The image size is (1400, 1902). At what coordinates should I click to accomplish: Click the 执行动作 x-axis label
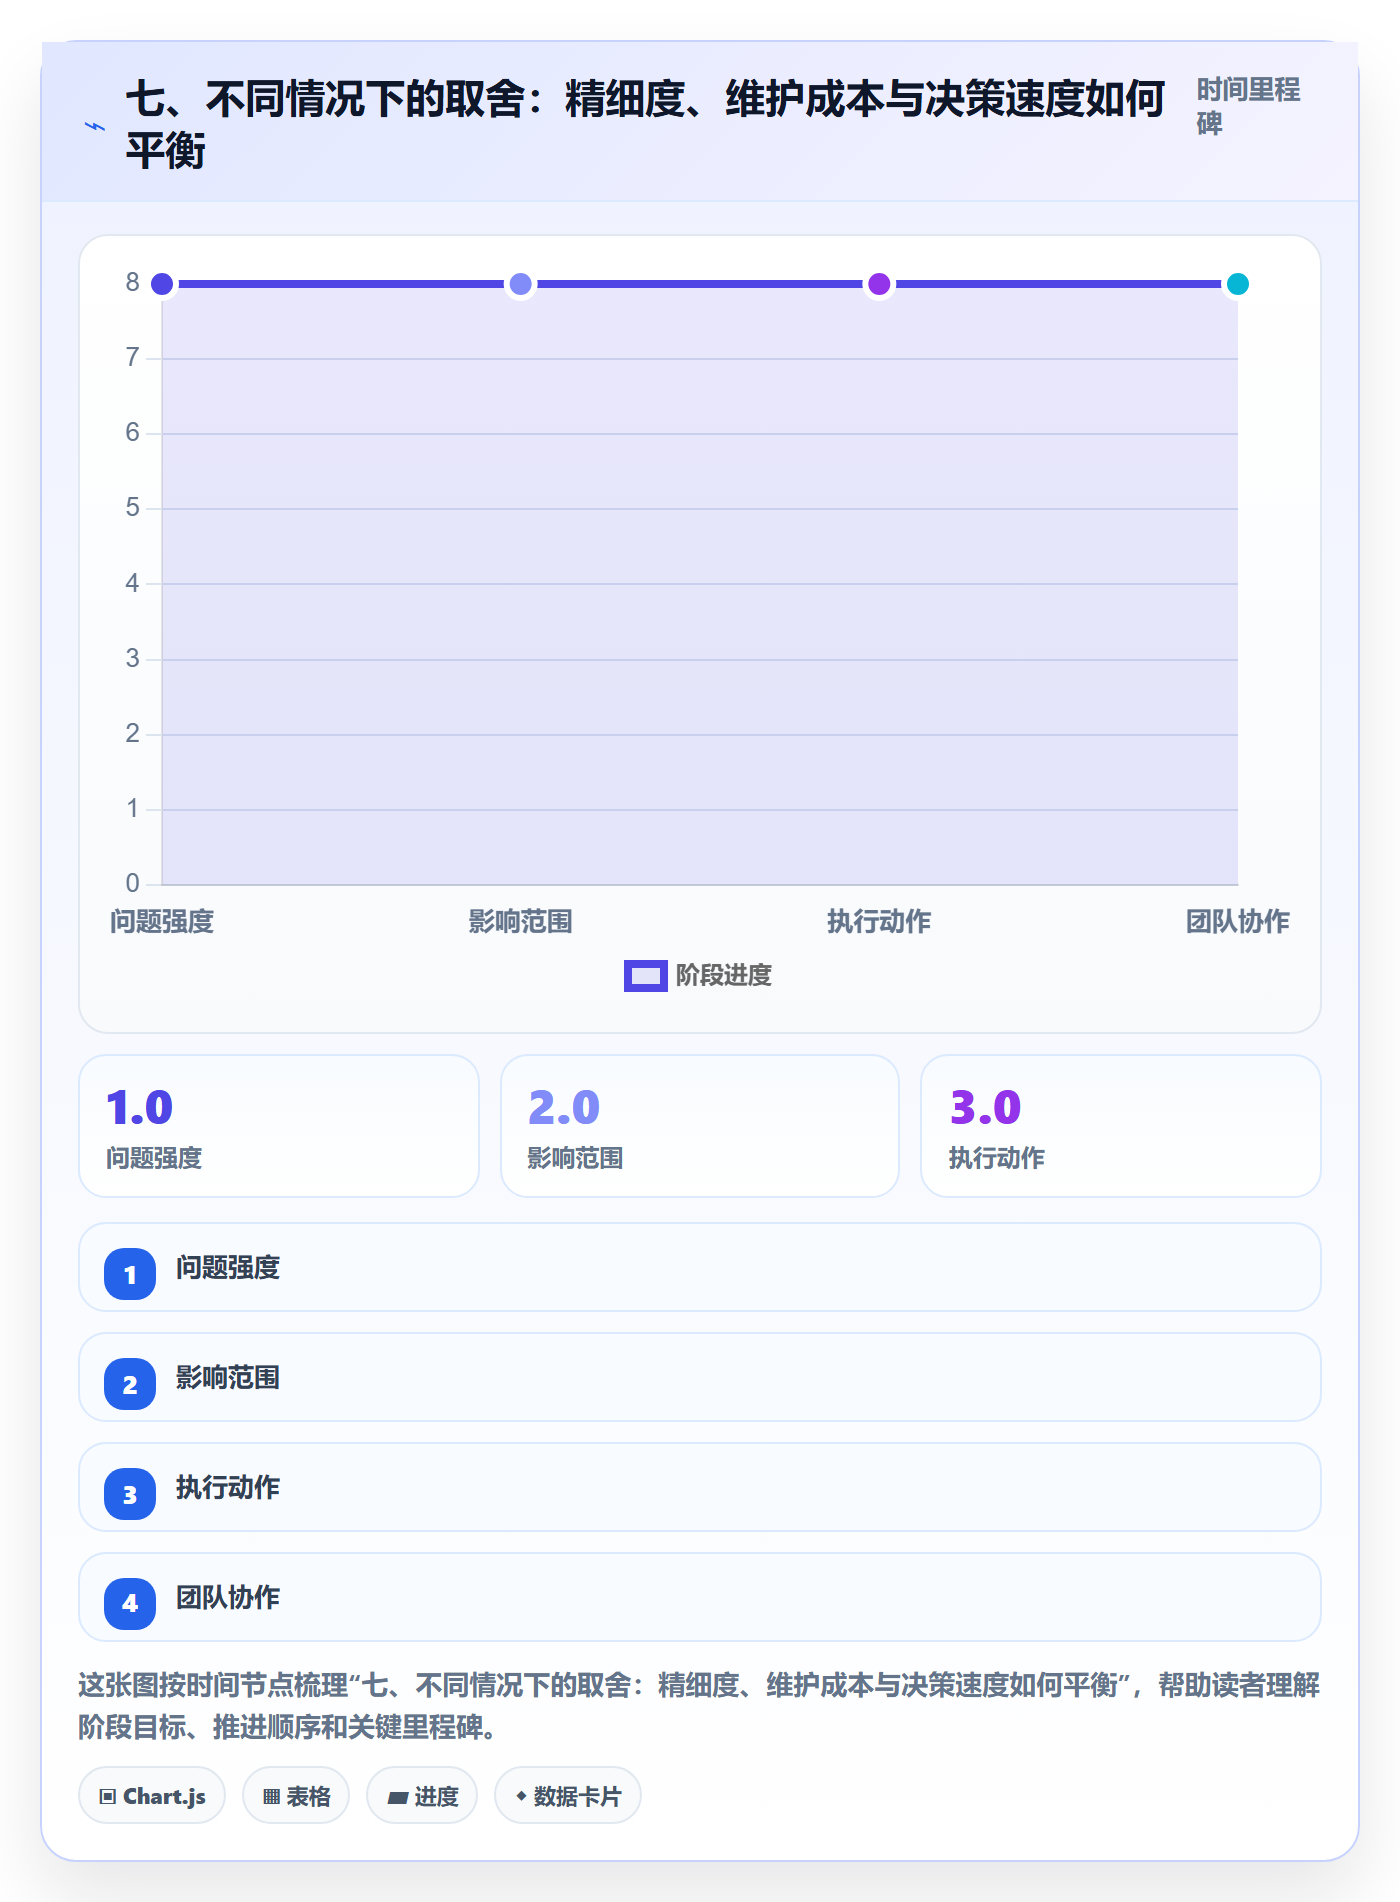879,922
